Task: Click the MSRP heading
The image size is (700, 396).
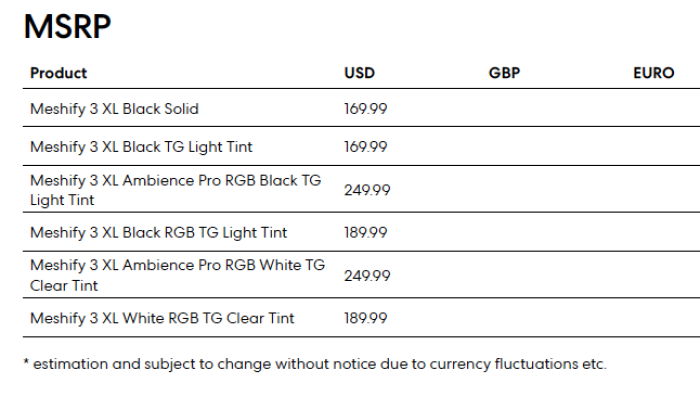Action: click(67, 27)
